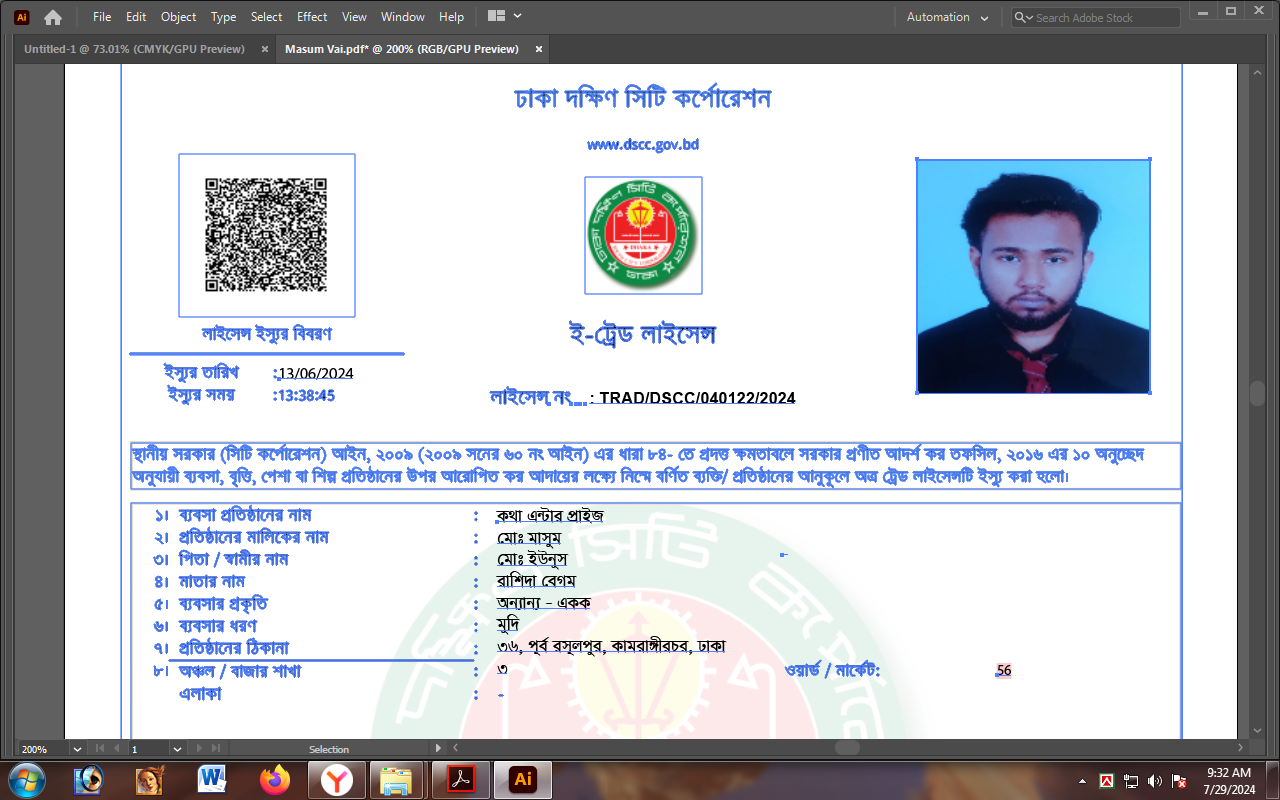The height and width of the screenshot is (800, 1280).
Task: Open the status bar options arrow
Action: coord(438,748)
